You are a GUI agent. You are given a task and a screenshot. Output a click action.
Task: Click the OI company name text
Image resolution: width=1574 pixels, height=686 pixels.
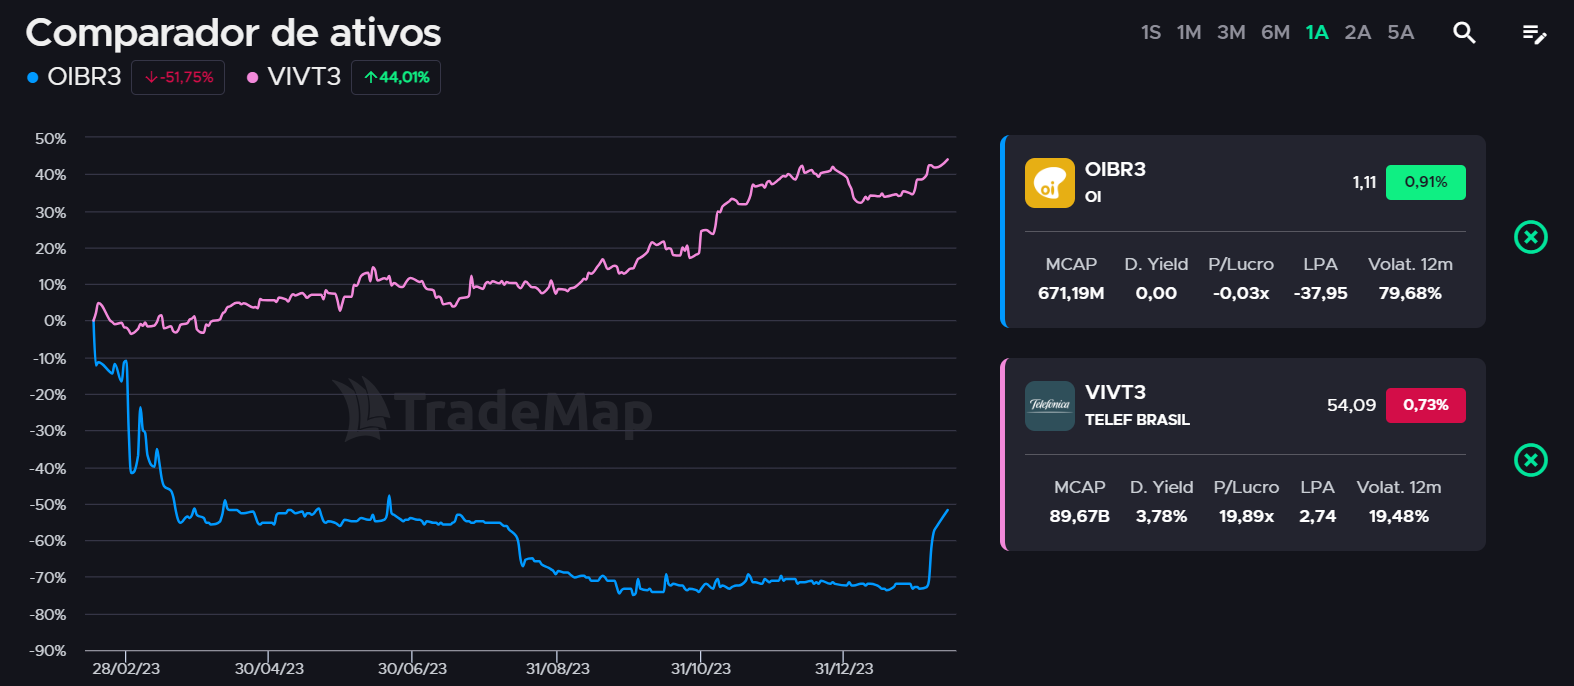pos(1093,197)
